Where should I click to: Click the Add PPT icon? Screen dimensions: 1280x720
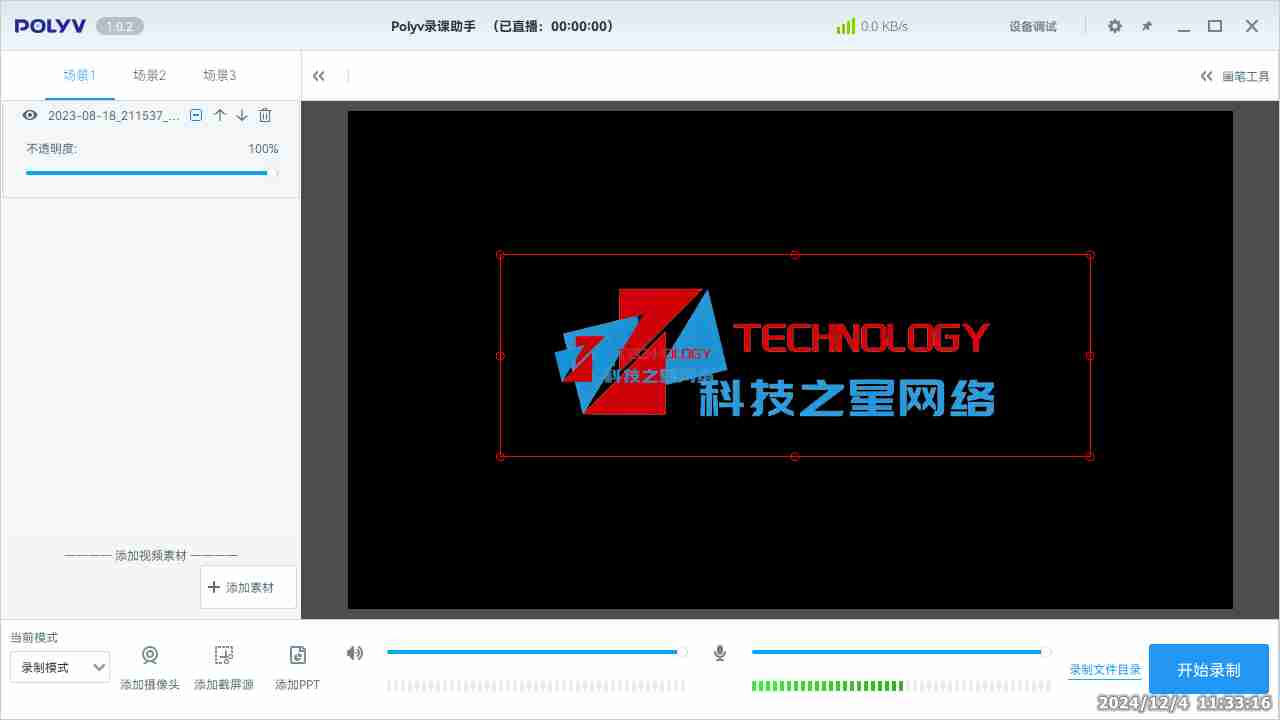pos(297,656)
